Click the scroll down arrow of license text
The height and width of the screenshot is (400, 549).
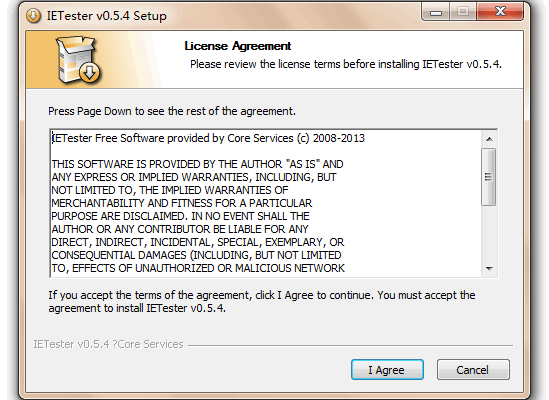click(489, 269)
